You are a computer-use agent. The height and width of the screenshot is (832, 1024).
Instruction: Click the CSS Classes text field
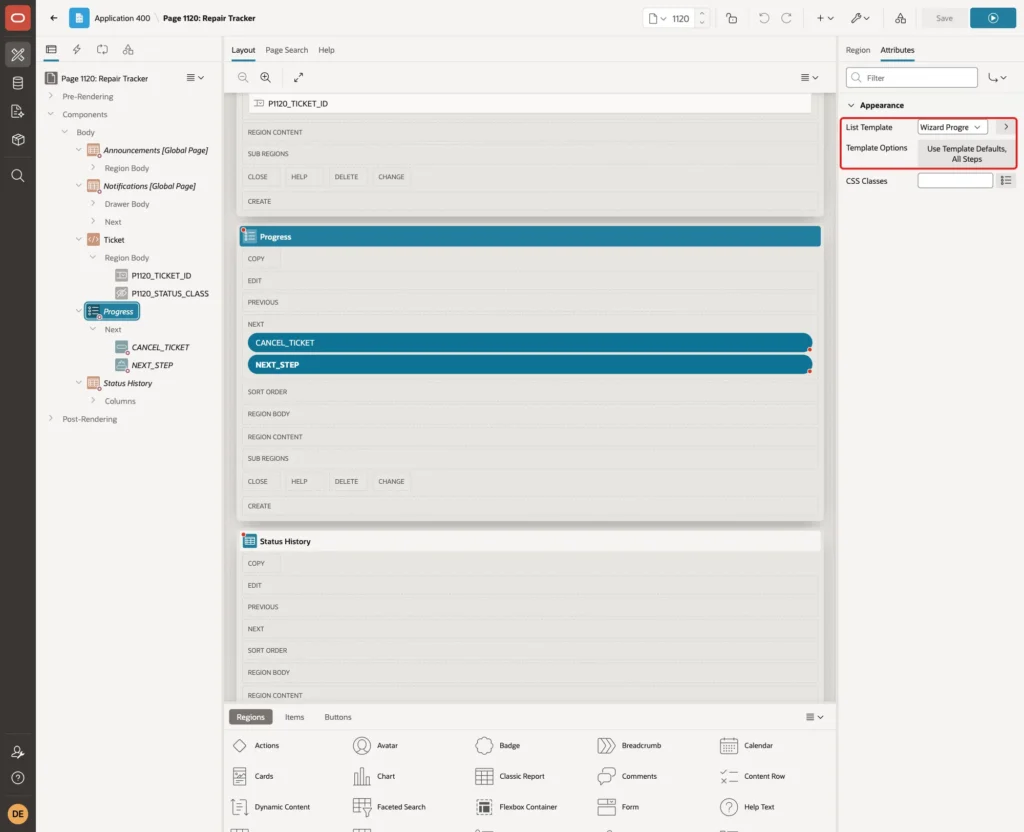click(955, 181)
